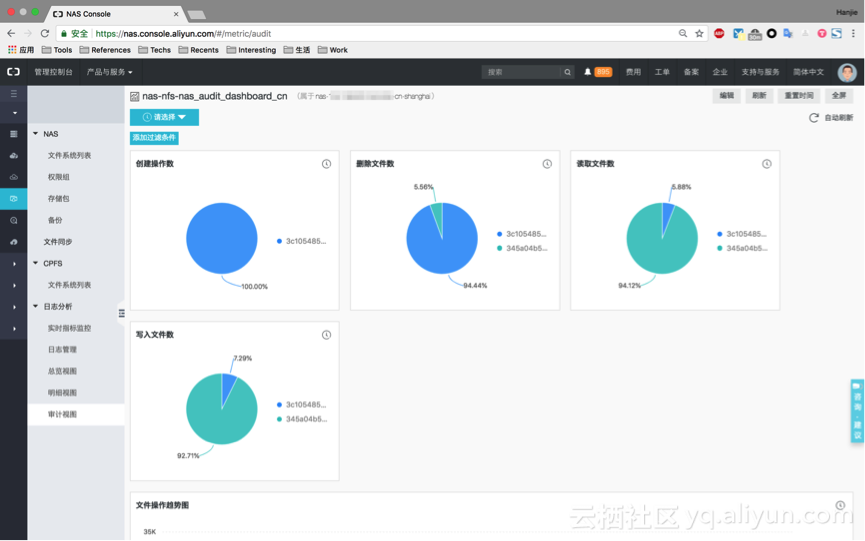Collapse the CPFS tree section
Image resolution: width=865 pixels, height=541 pixels.
(36, 263)
